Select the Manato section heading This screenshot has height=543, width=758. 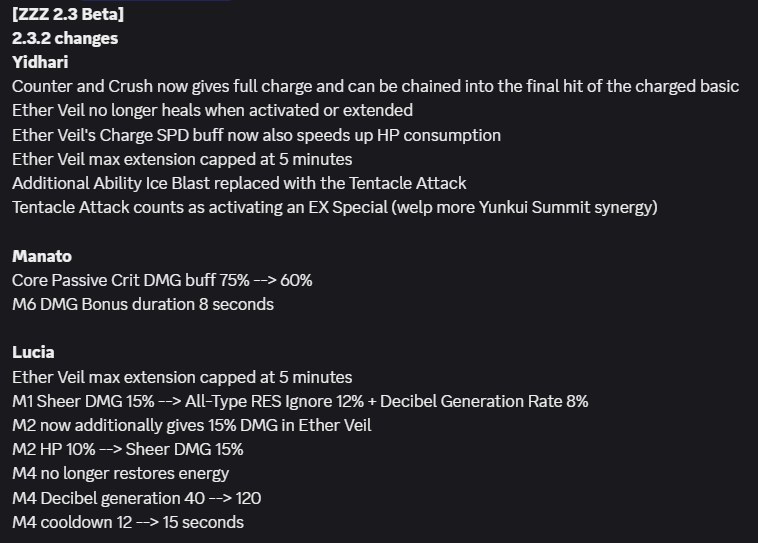coord(42,256)
